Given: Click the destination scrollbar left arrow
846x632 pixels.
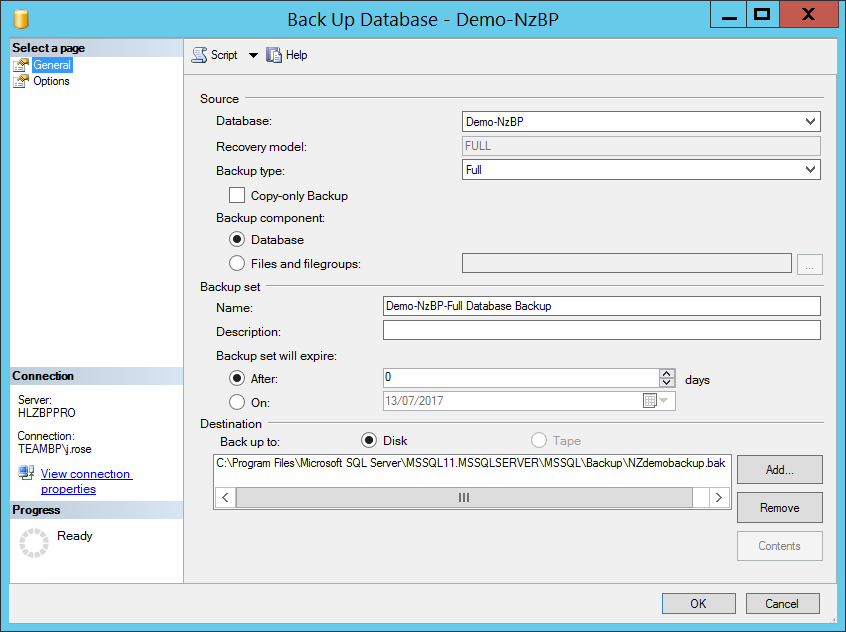Looking at the screenshot, I should point(226,497).
